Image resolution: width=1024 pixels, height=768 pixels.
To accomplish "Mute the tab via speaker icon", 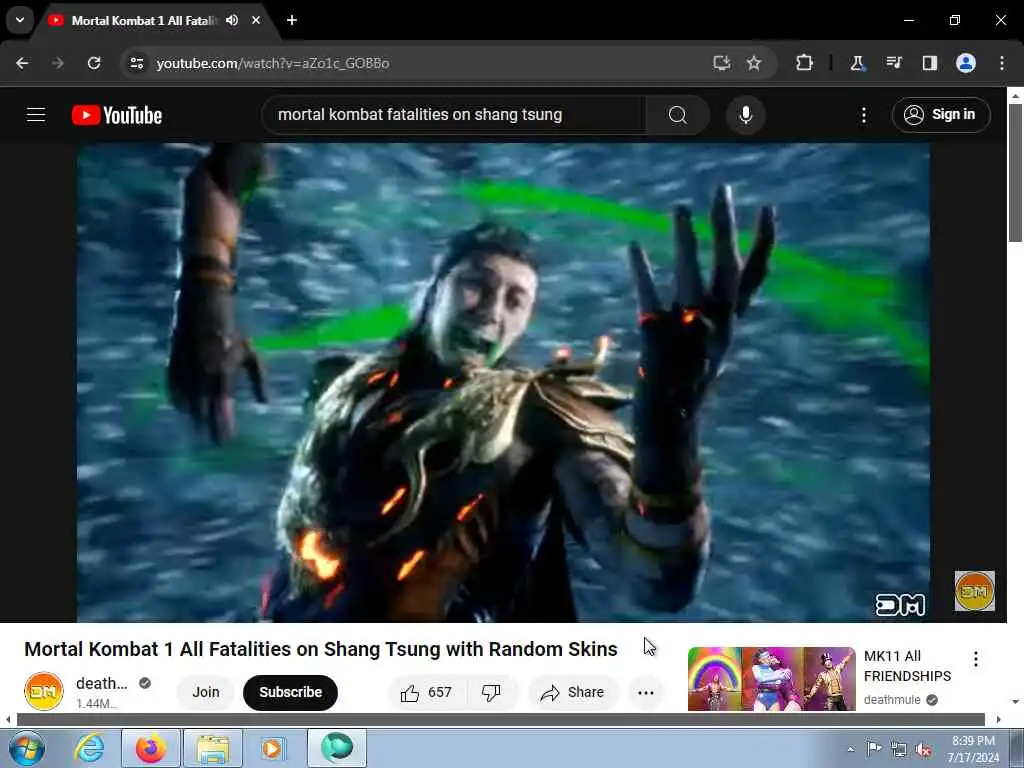I will (x=232, y=20).
